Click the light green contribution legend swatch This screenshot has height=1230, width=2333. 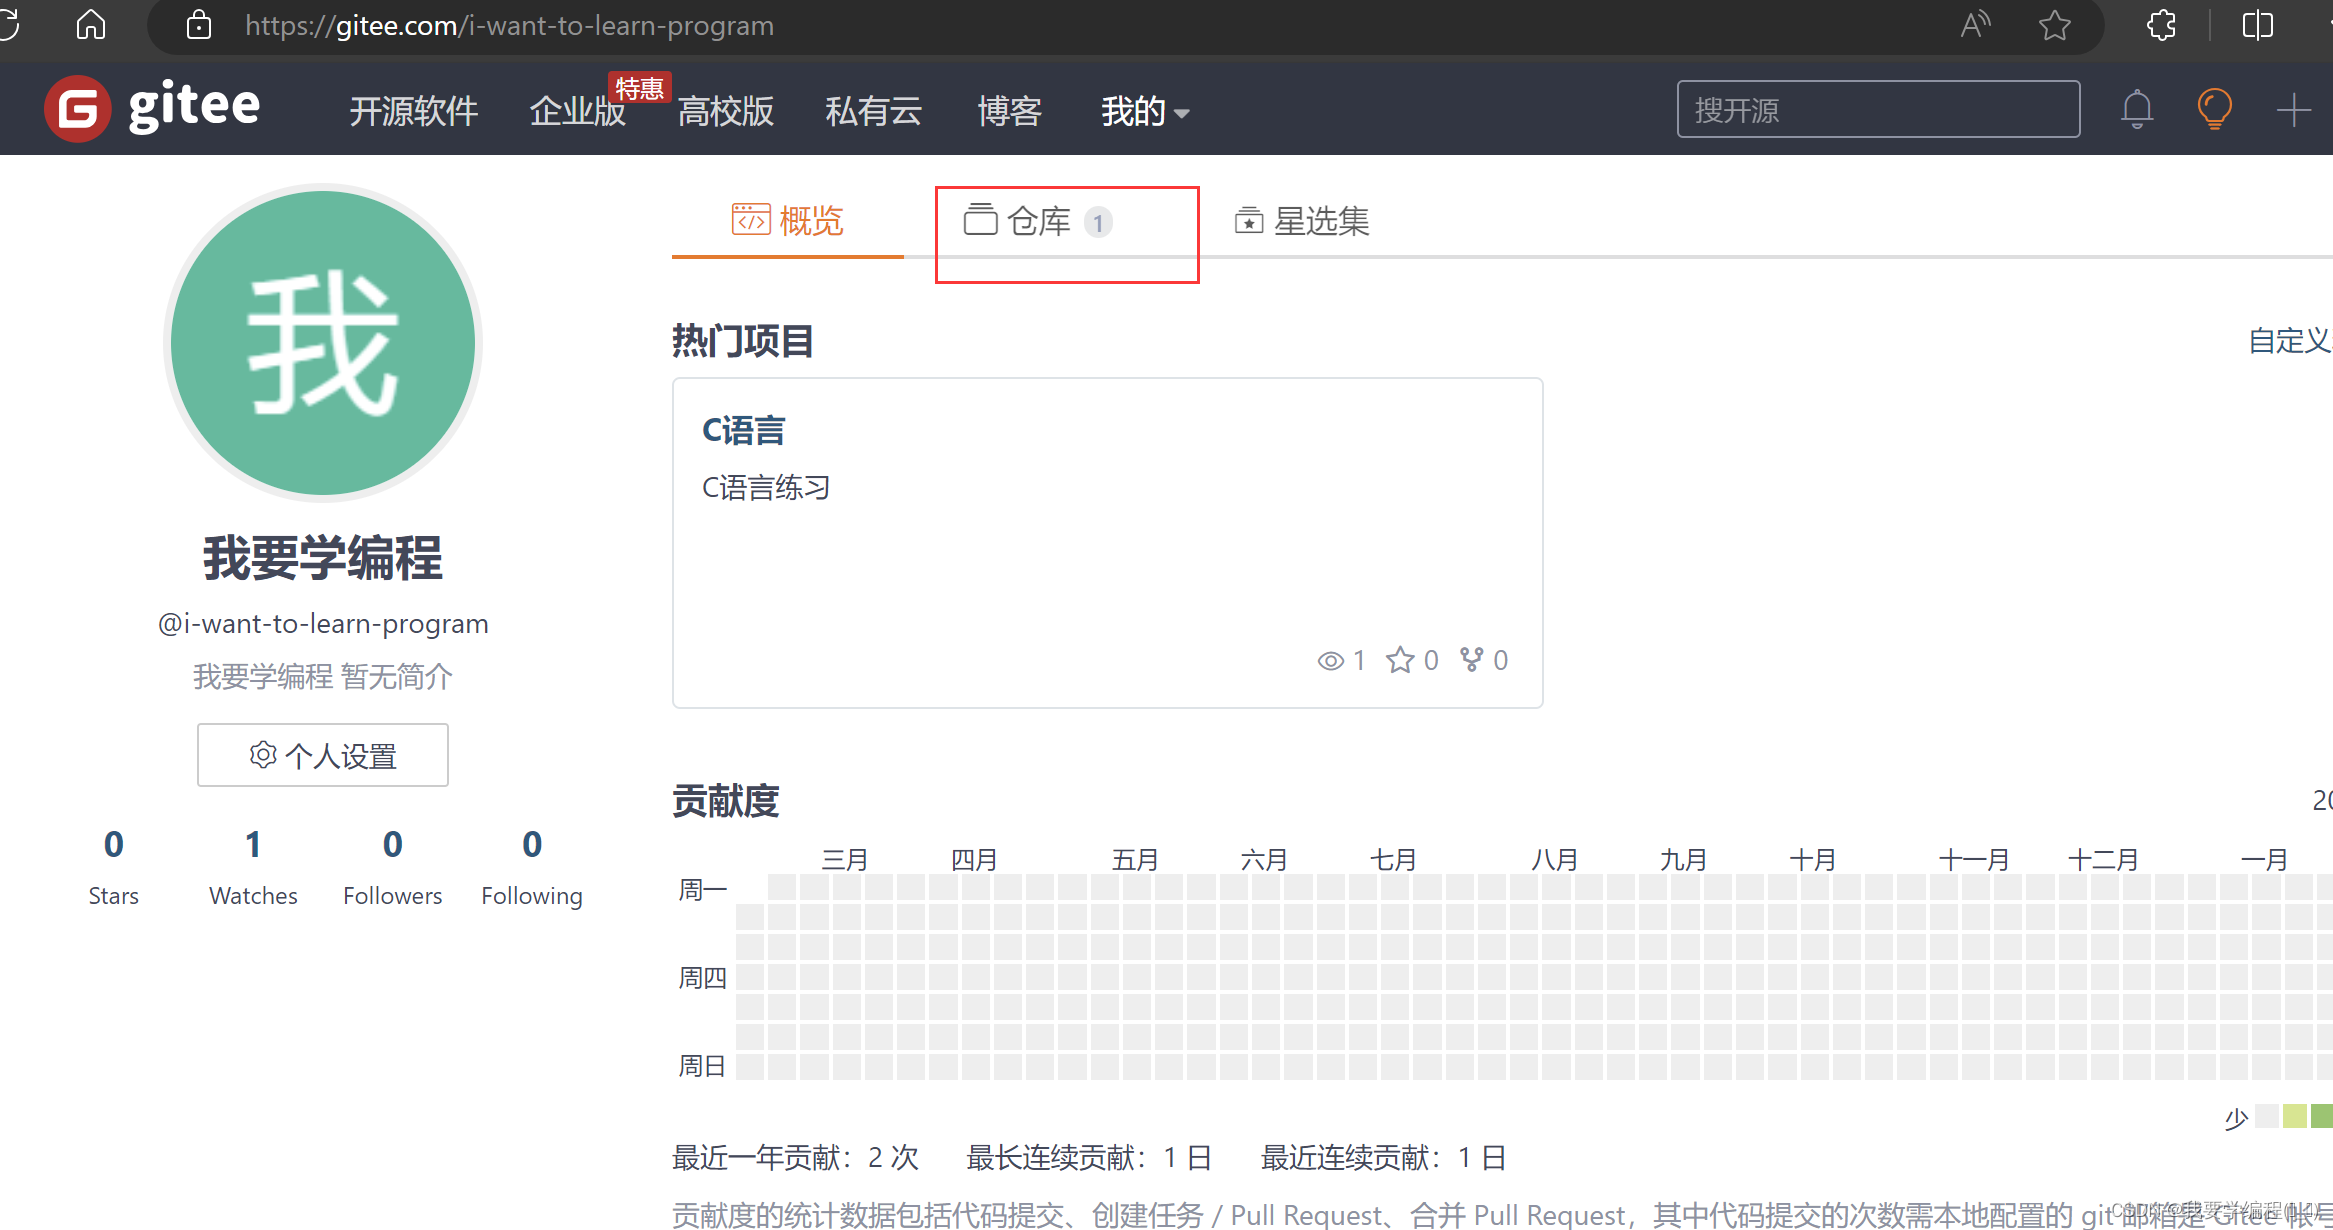pos(2295,1115)
